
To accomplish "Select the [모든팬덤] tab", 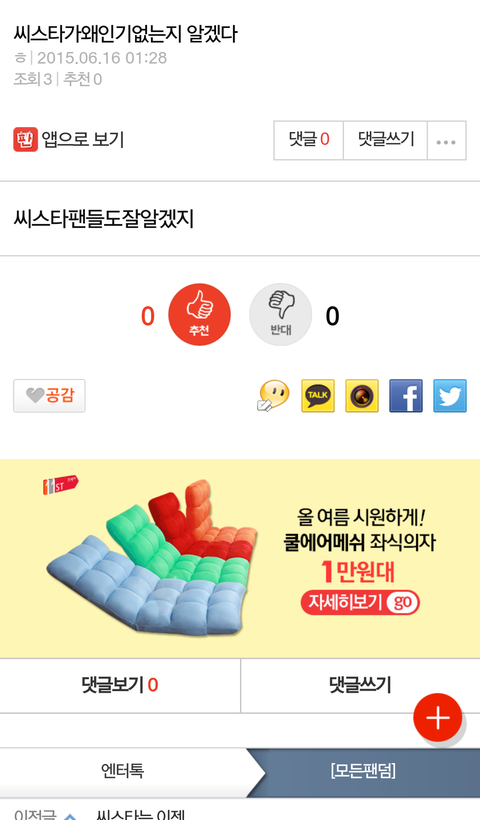I will (x=363, y=771).
